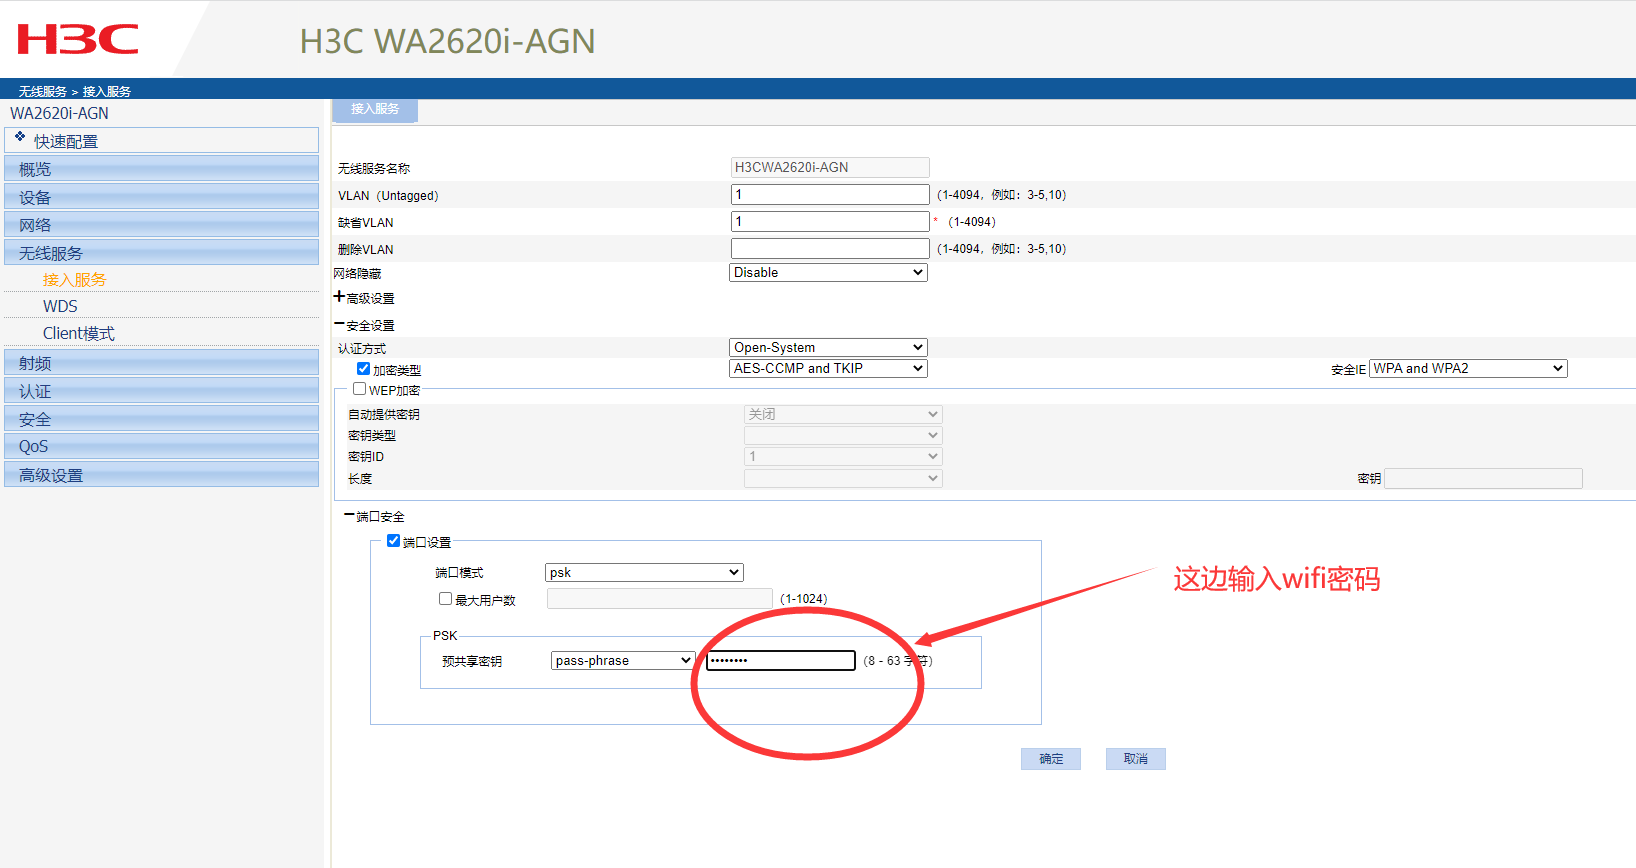The width and height of the screenshot is (1636, 868).
Task: Open the 认证 authentication menu
Action: point(162,390)
